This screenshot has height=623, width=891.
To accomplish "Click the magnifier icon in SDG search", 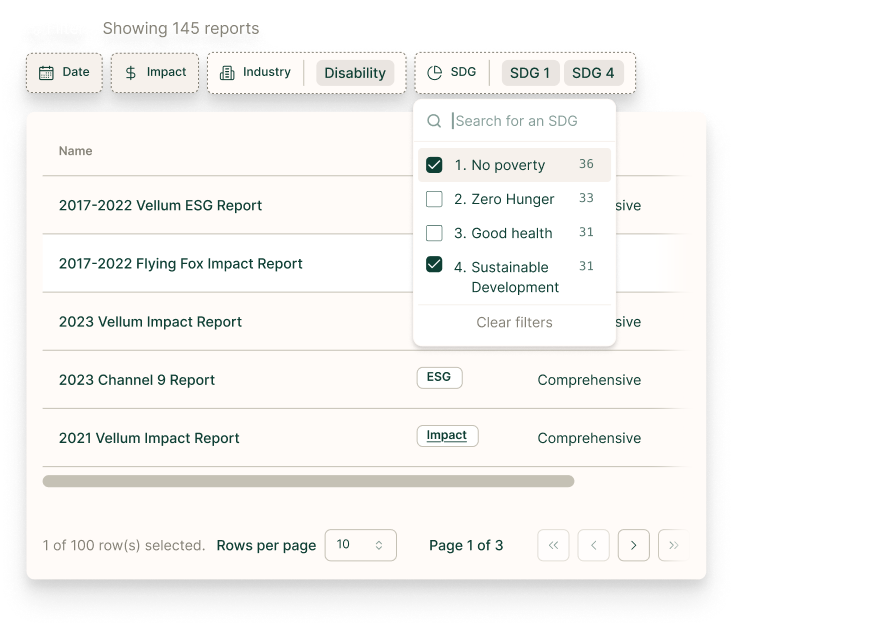I will [x=434, y=121].
